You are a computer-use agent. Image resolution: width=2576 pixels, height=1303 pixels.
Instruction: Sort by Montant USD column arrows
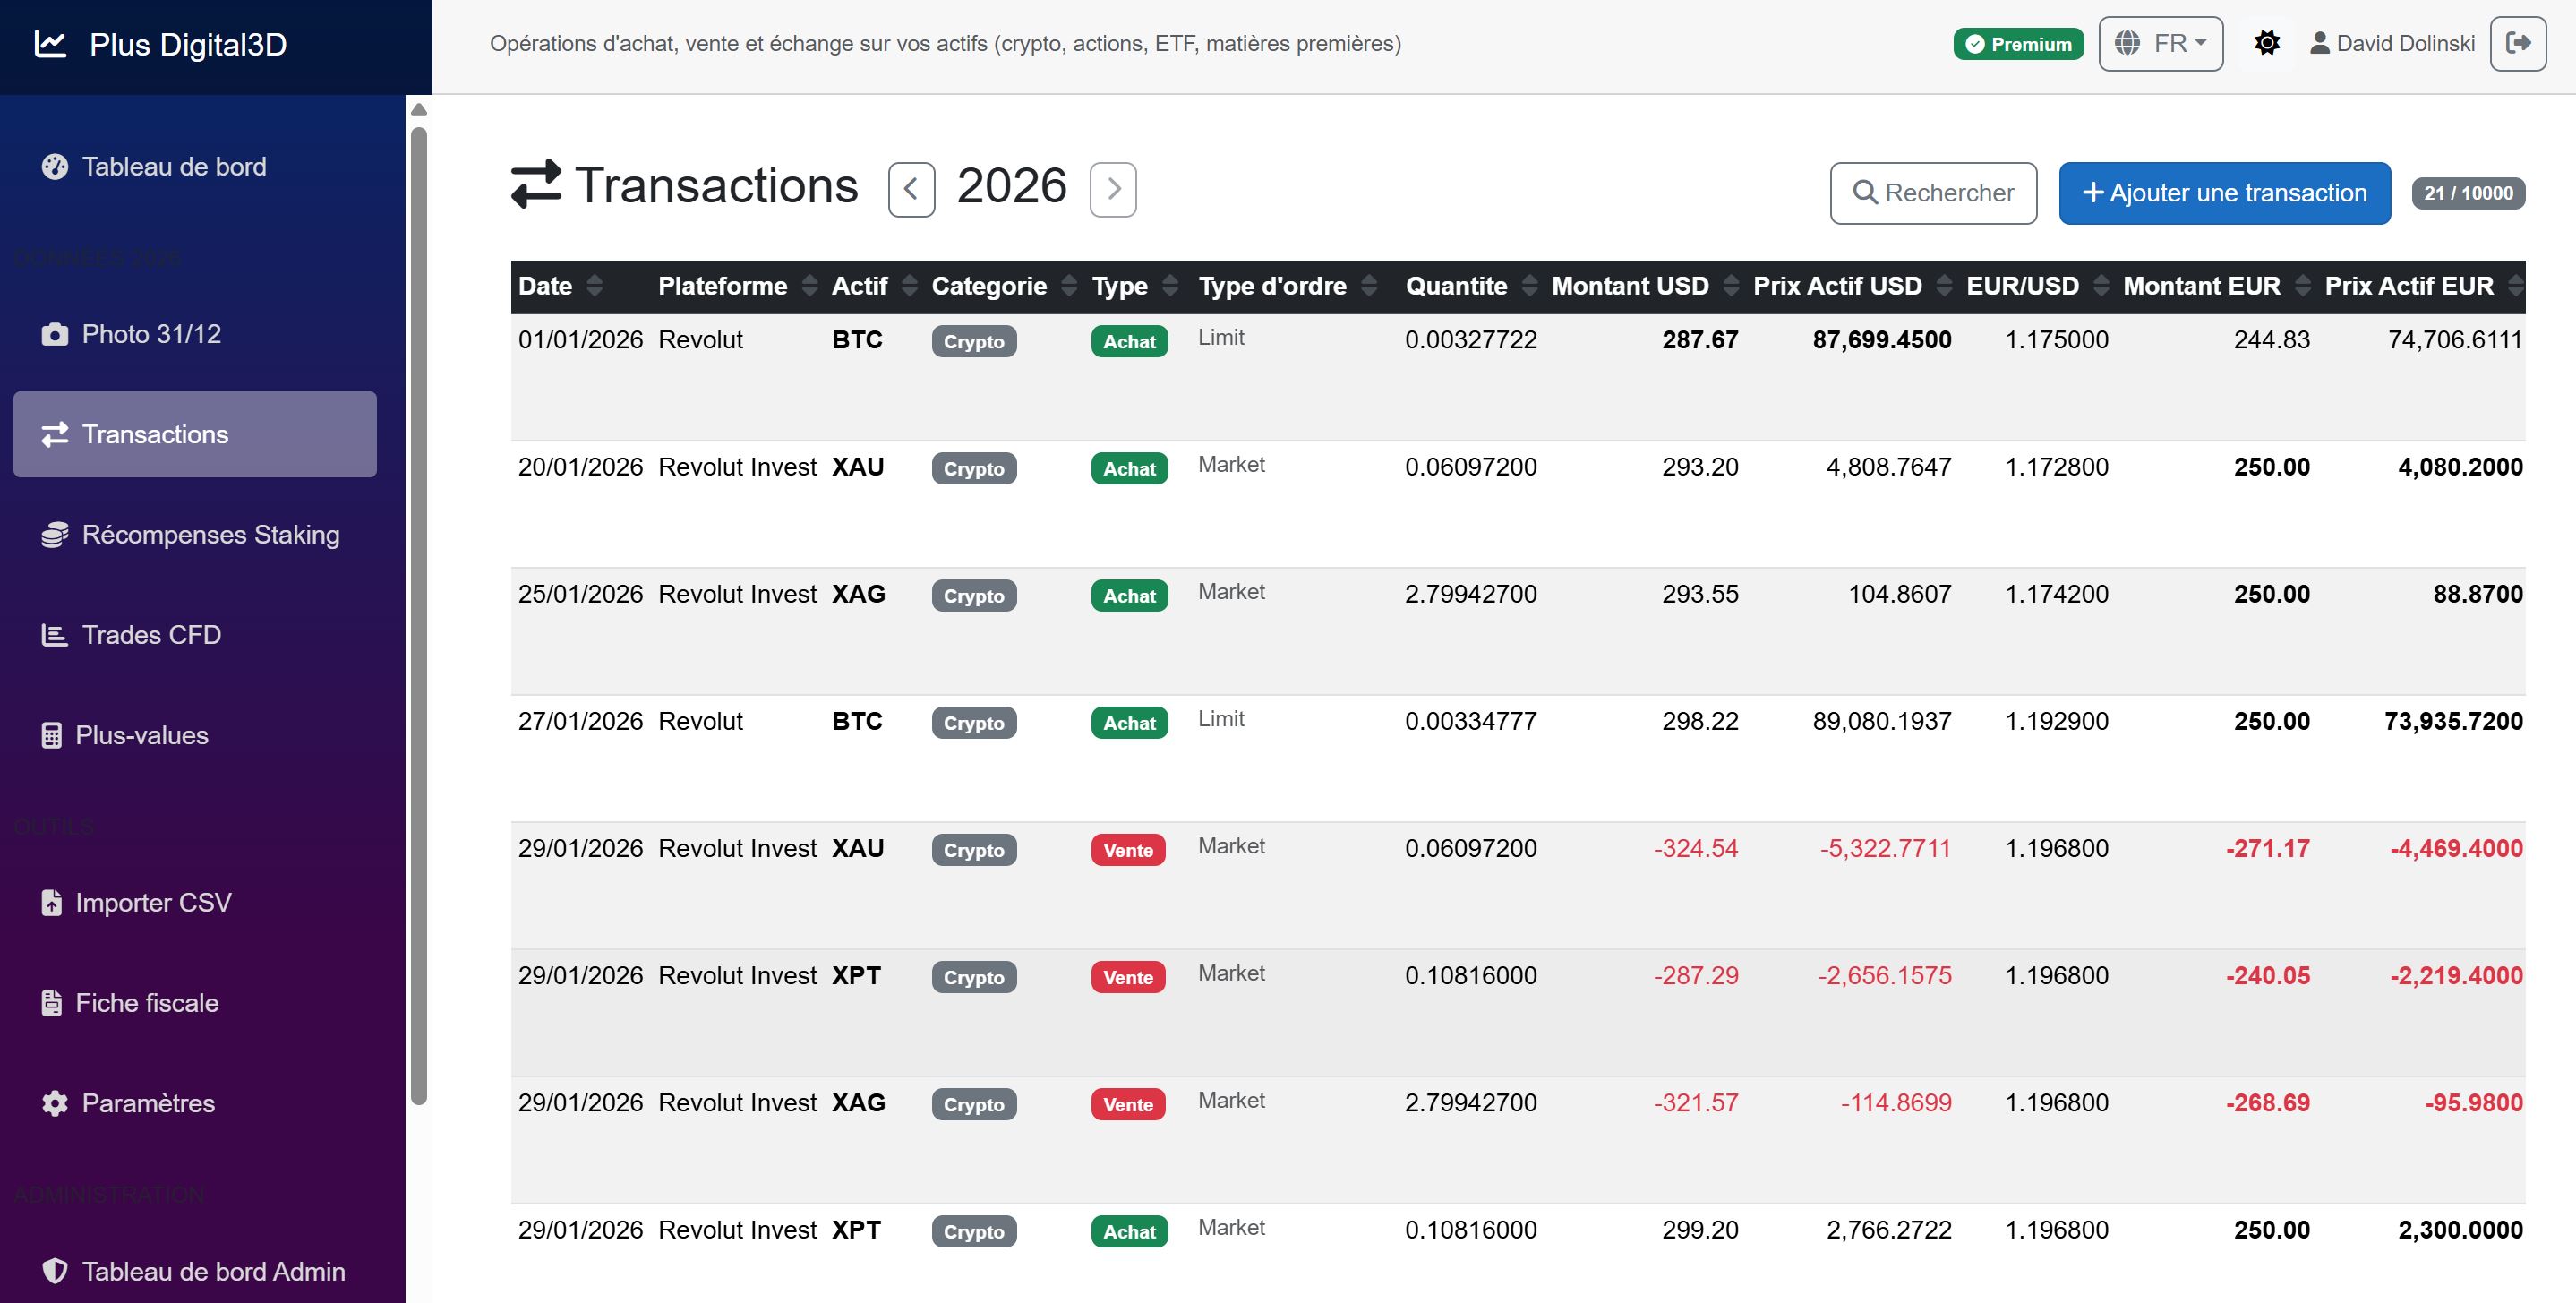pos(1731,286)
